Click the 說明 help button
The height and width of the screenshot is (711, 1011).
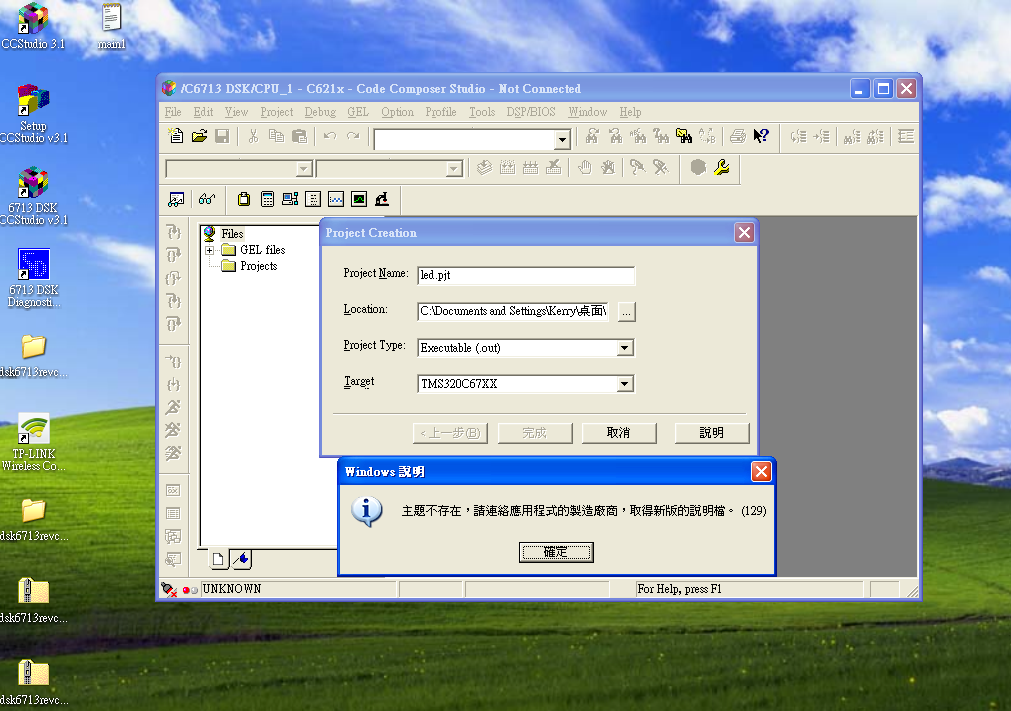click(x=712, y=433)
